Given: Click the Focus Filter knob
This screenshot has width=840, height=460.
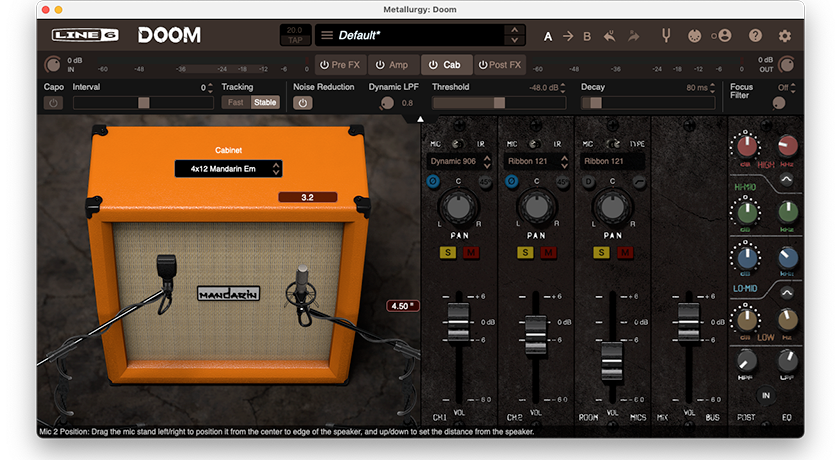Looking at the screenshot, I should click(x=779, y=103).
